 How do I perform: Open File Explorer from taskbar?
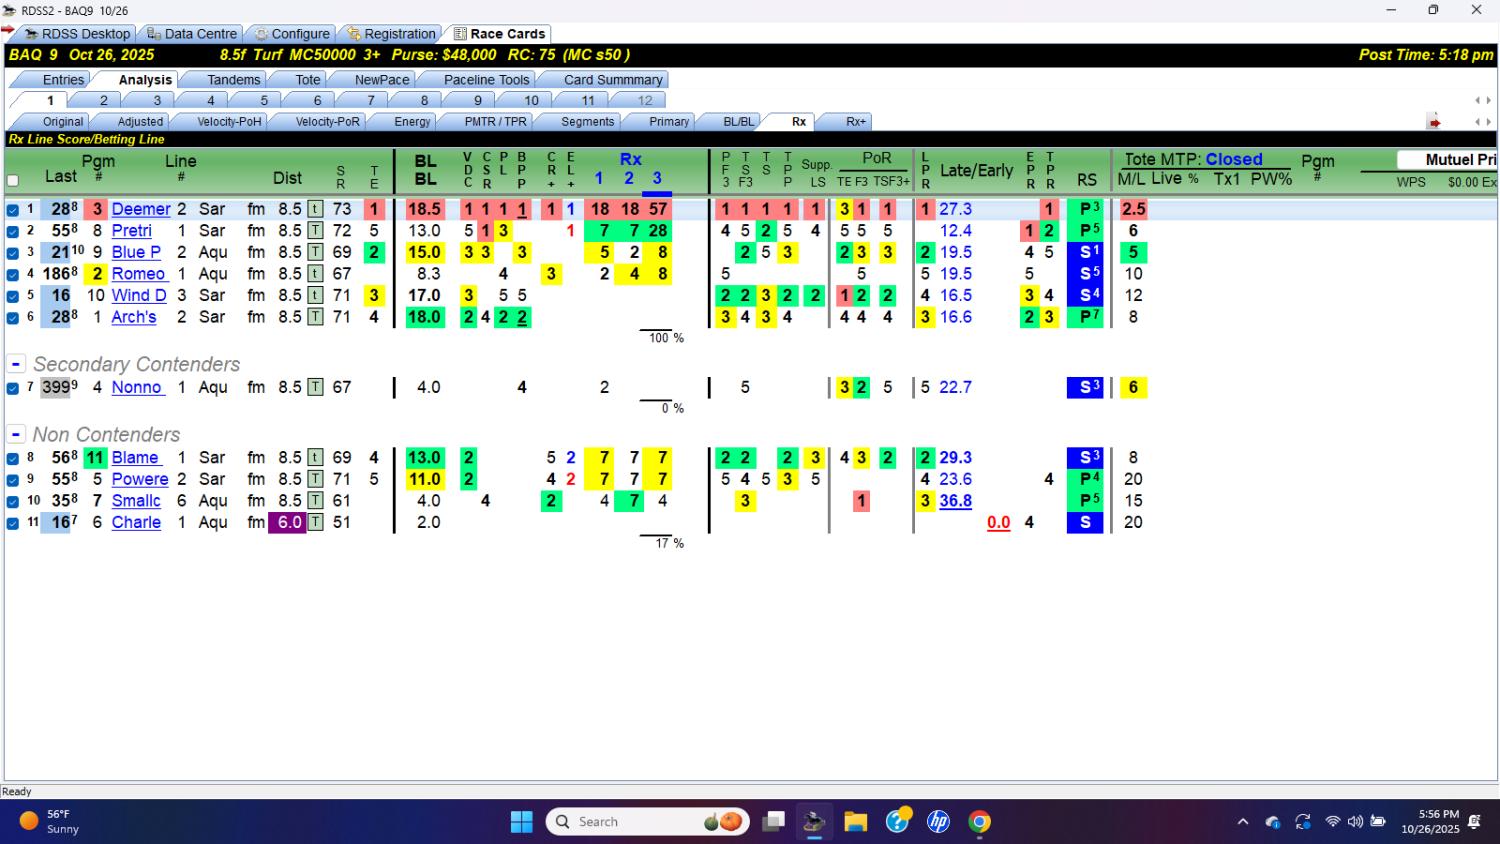coord(855,822)
